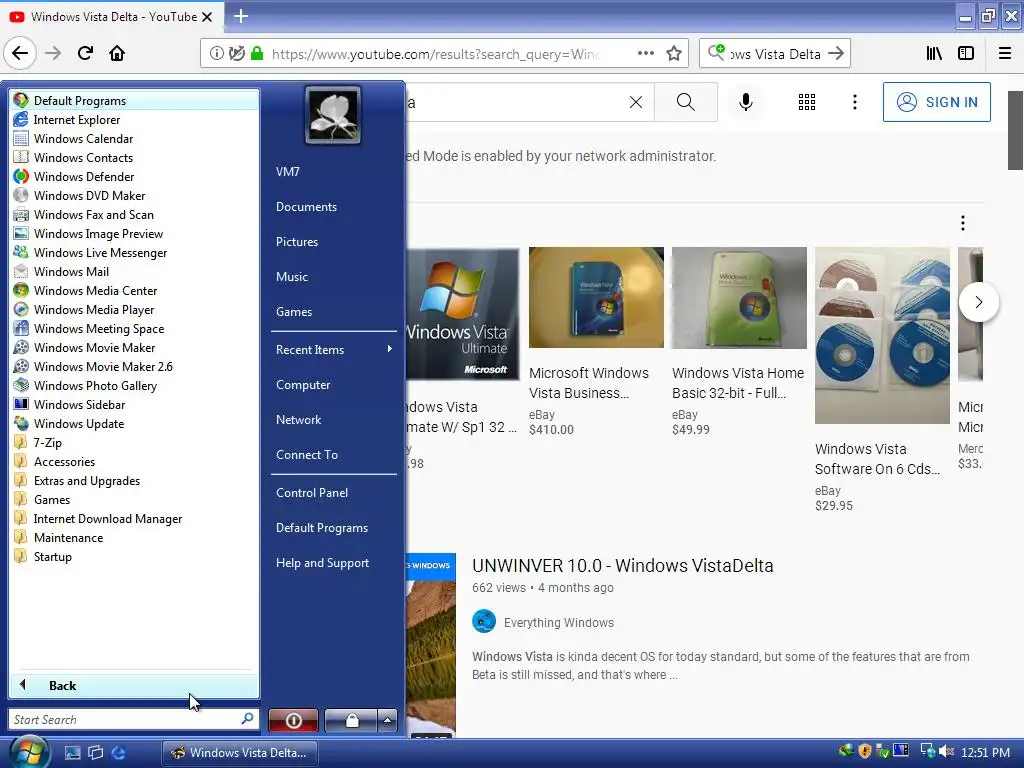Click the YouTube search magnifier button
This screenshot has height=768, width=1024.
[x=686, y=102]
